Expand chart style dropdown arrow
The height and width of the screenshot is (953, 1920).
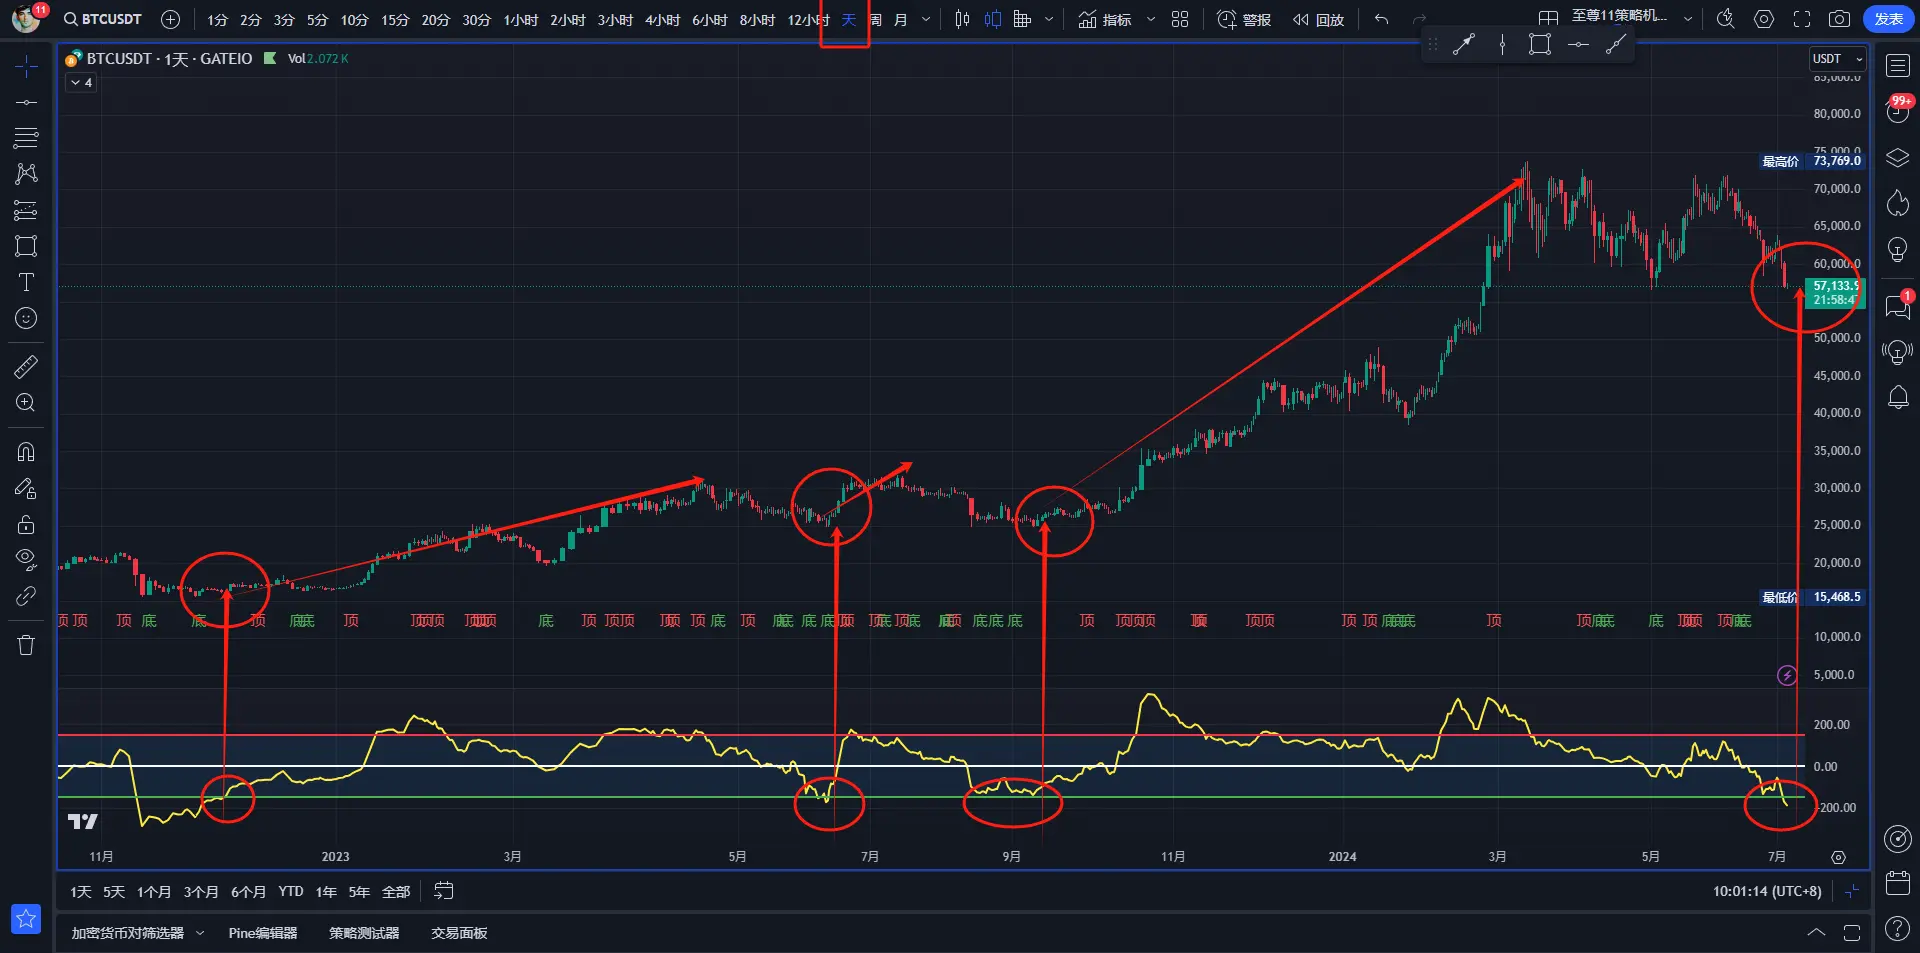pos(1049,19)
